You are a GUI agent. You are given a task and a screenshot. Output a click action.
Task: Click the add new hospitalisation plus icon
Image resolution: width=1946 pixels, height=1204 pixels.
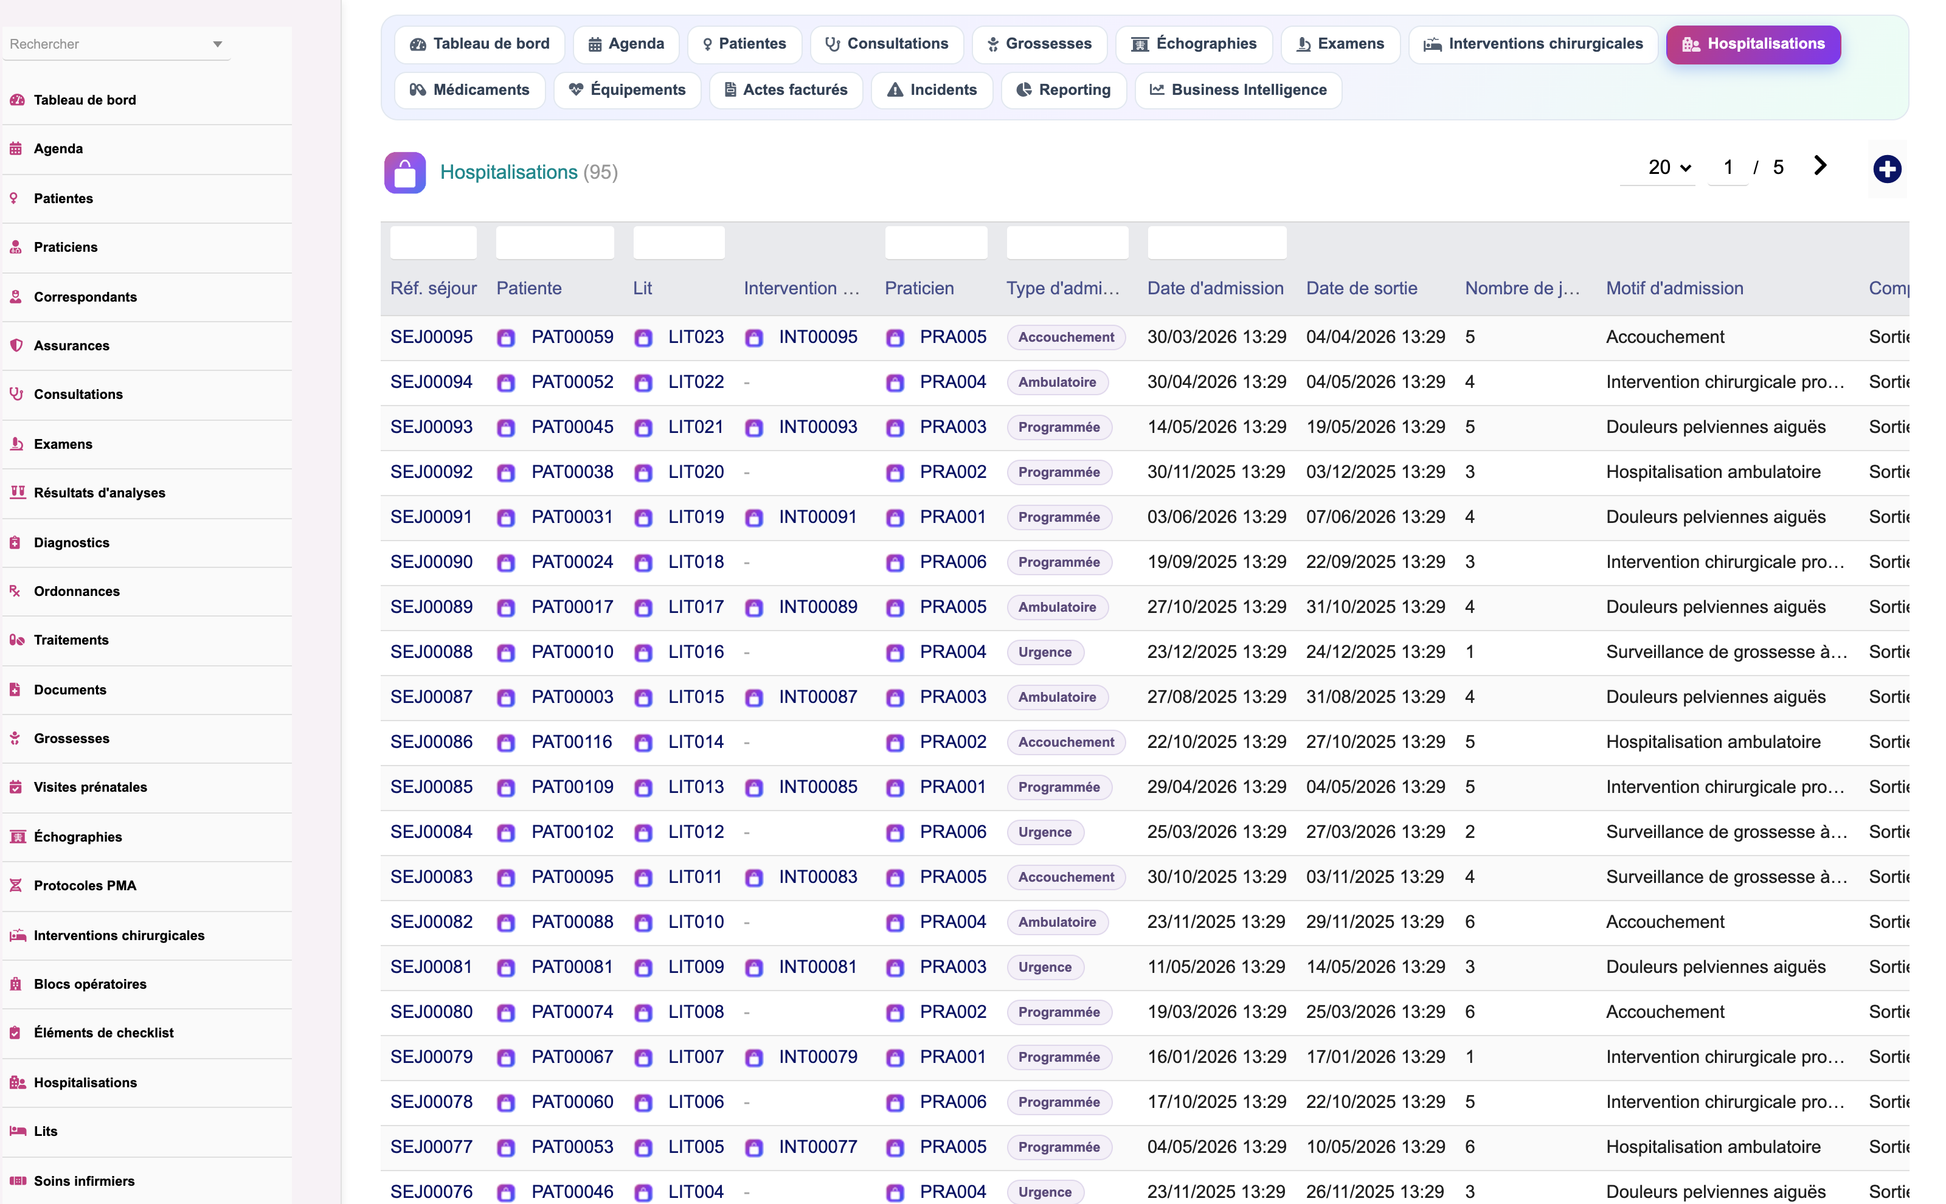tap(1887, 169)
